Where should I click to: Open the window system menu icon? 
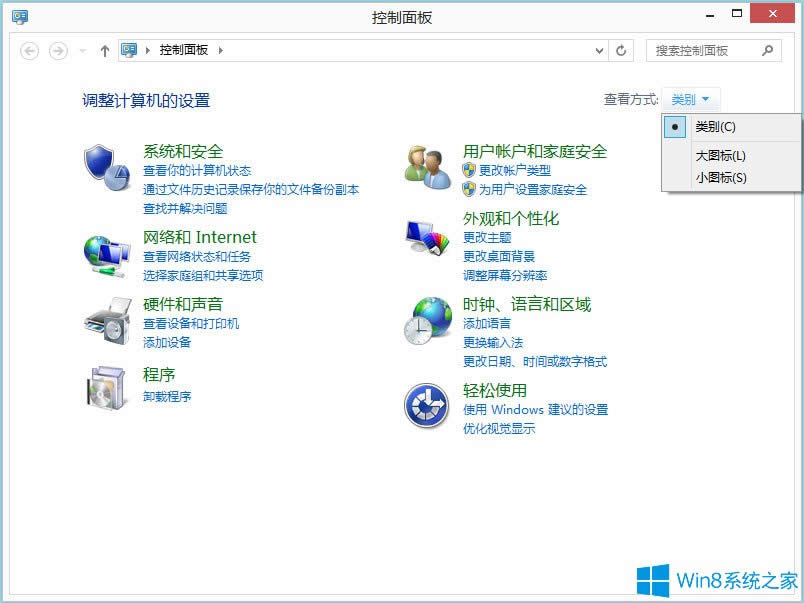pyautogui.click(x=19, y=16)
